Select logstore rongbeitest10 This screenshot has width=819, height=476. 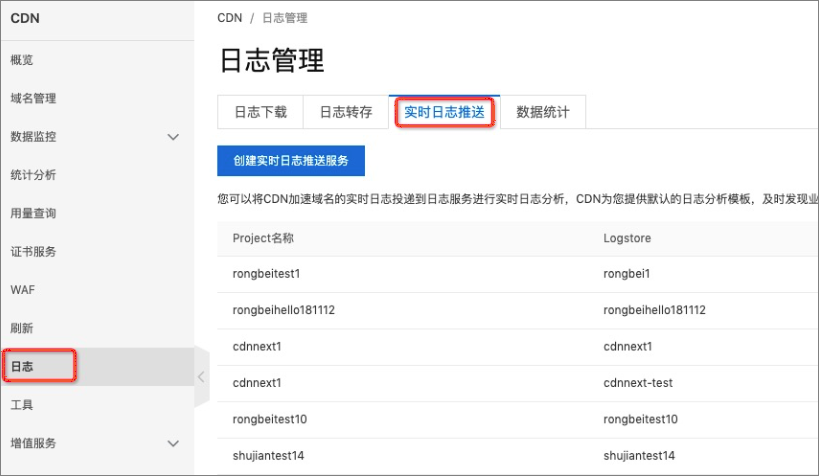coord(640,419)
